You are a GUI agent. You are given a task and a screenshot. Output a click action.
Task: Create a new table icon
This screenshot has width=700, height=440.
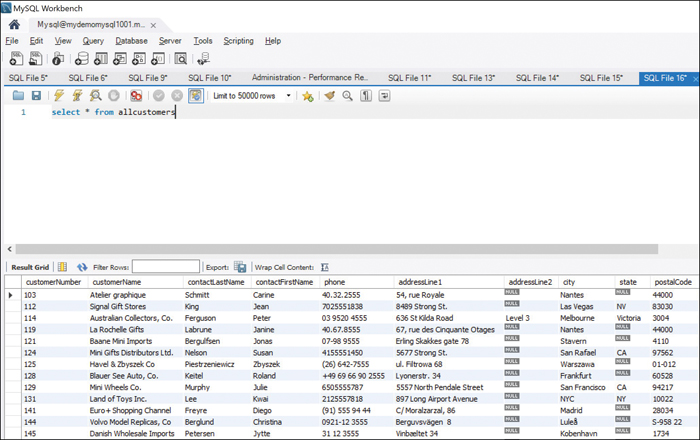pyautogui.click(x=101, y=58)
